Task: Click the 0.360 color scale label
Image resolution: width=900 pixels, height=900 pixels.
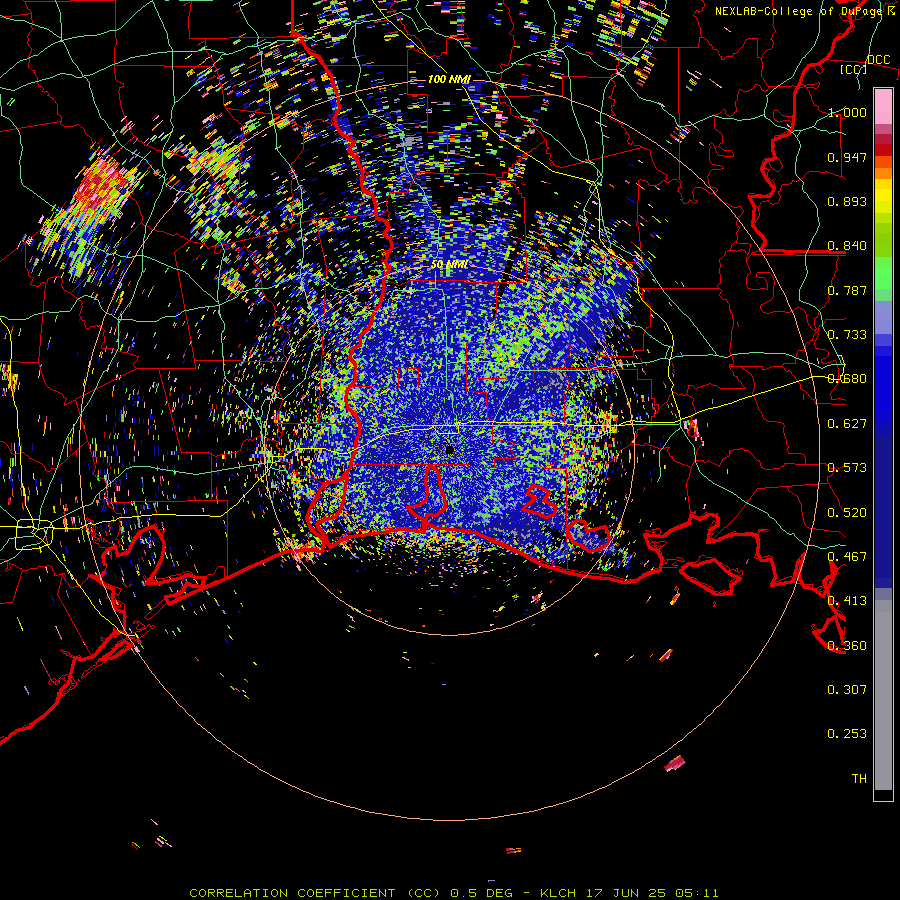Action: 847,646
